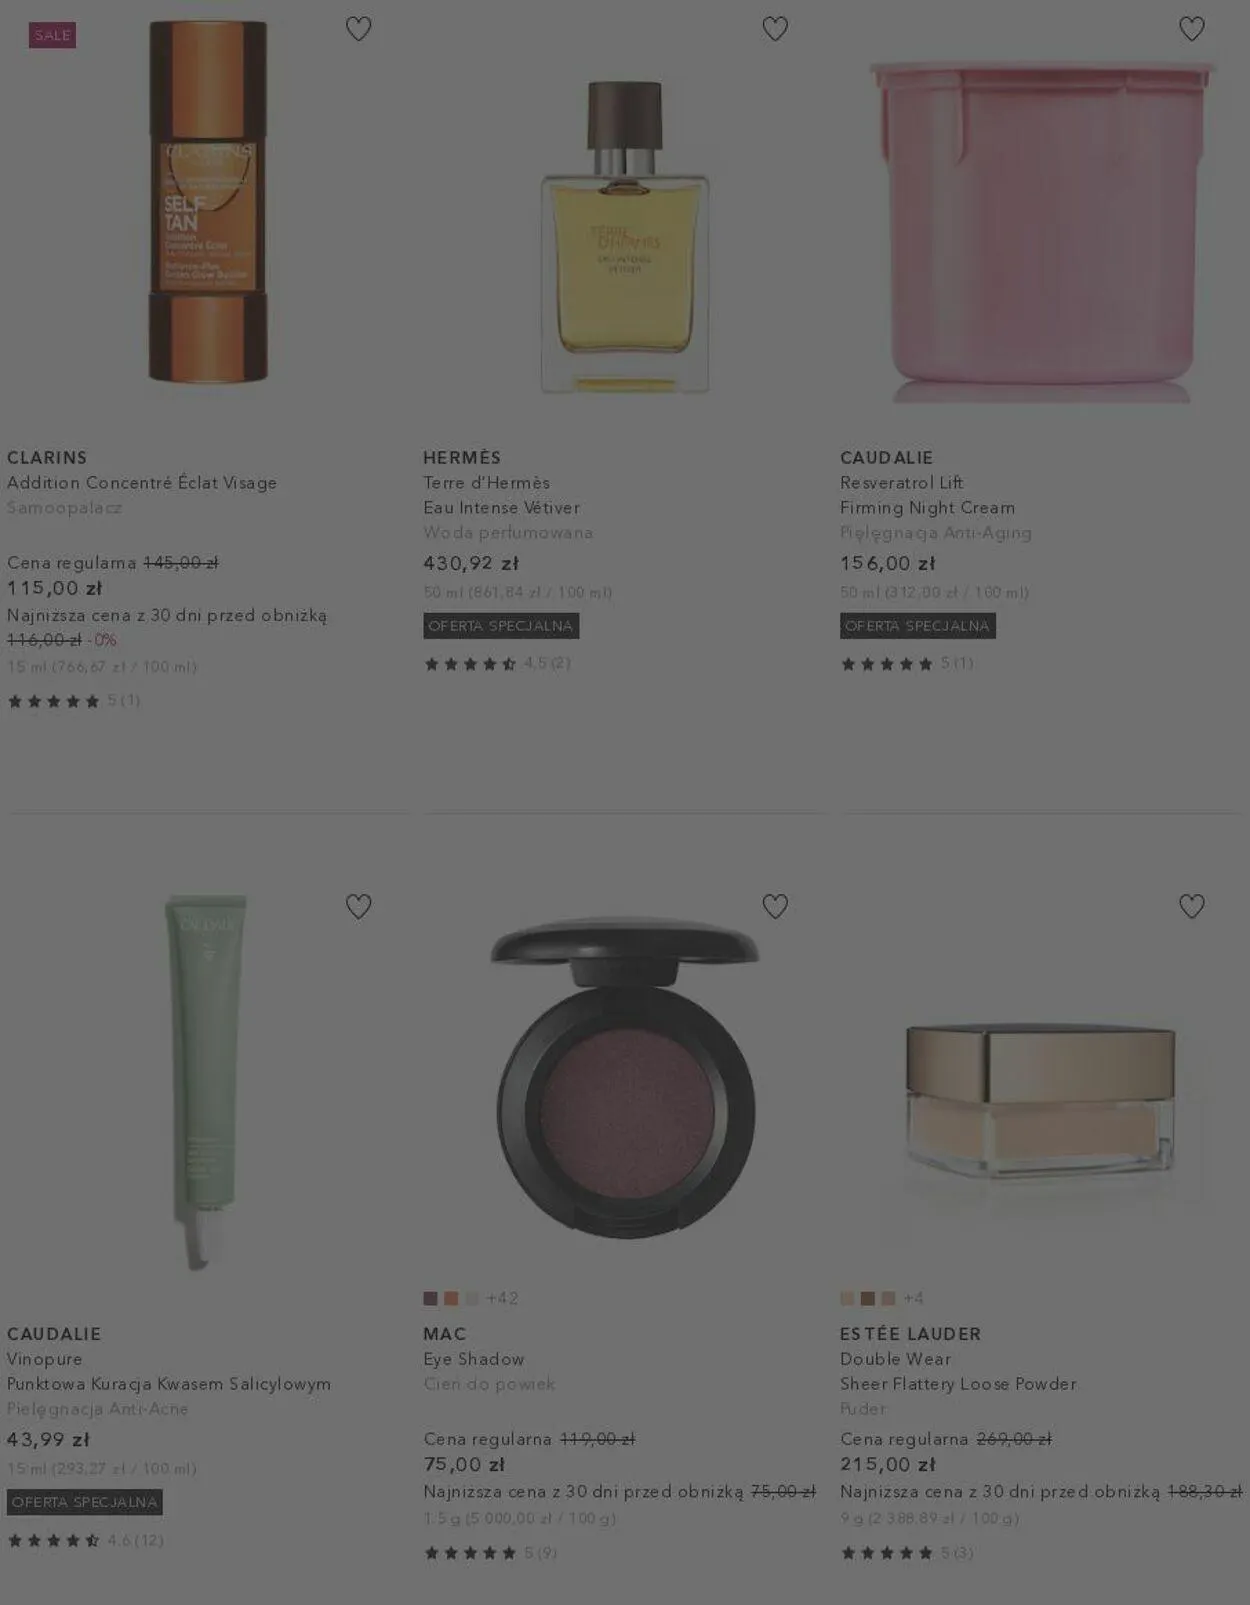
Task: Open Terre d'Hermès Eau Intense Vétiver link
Action: click(501, 495)
